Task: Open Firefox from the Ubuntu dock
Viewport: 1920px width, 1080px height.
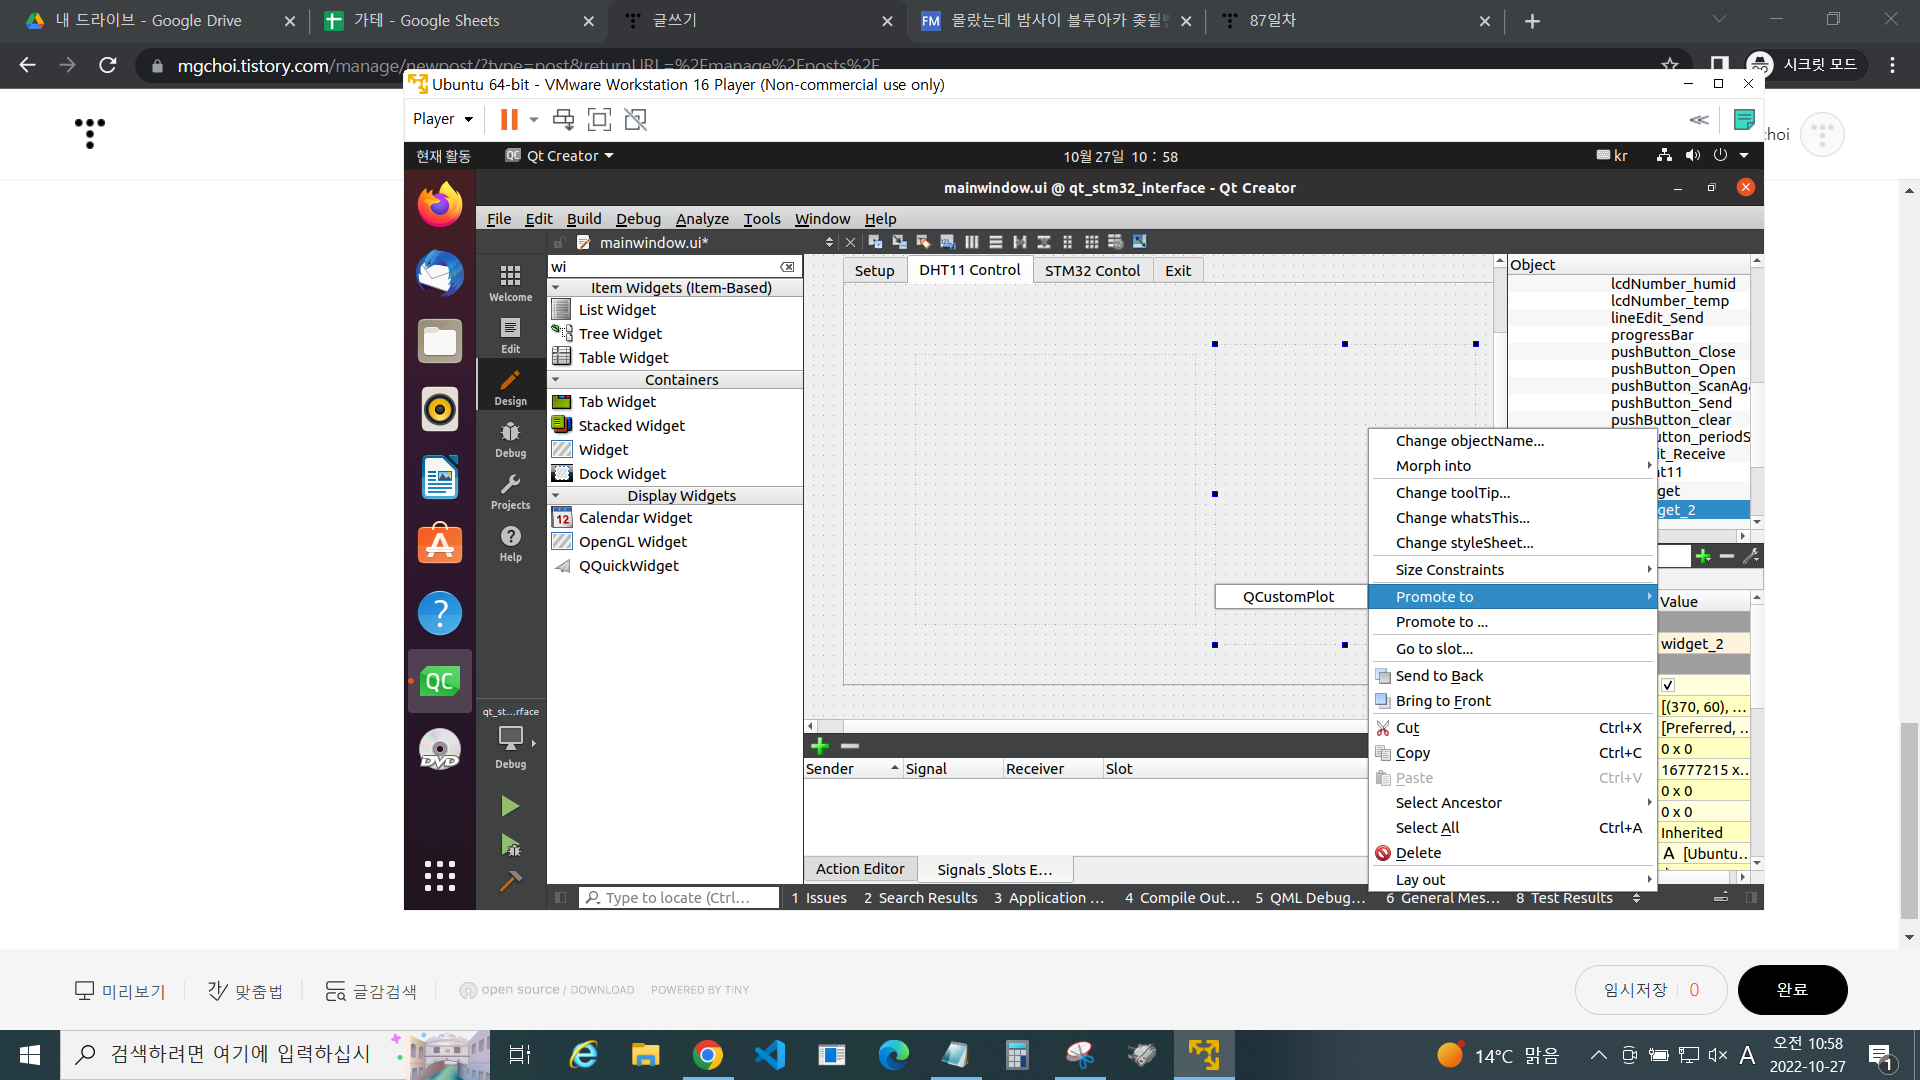Action: [440, 205]
